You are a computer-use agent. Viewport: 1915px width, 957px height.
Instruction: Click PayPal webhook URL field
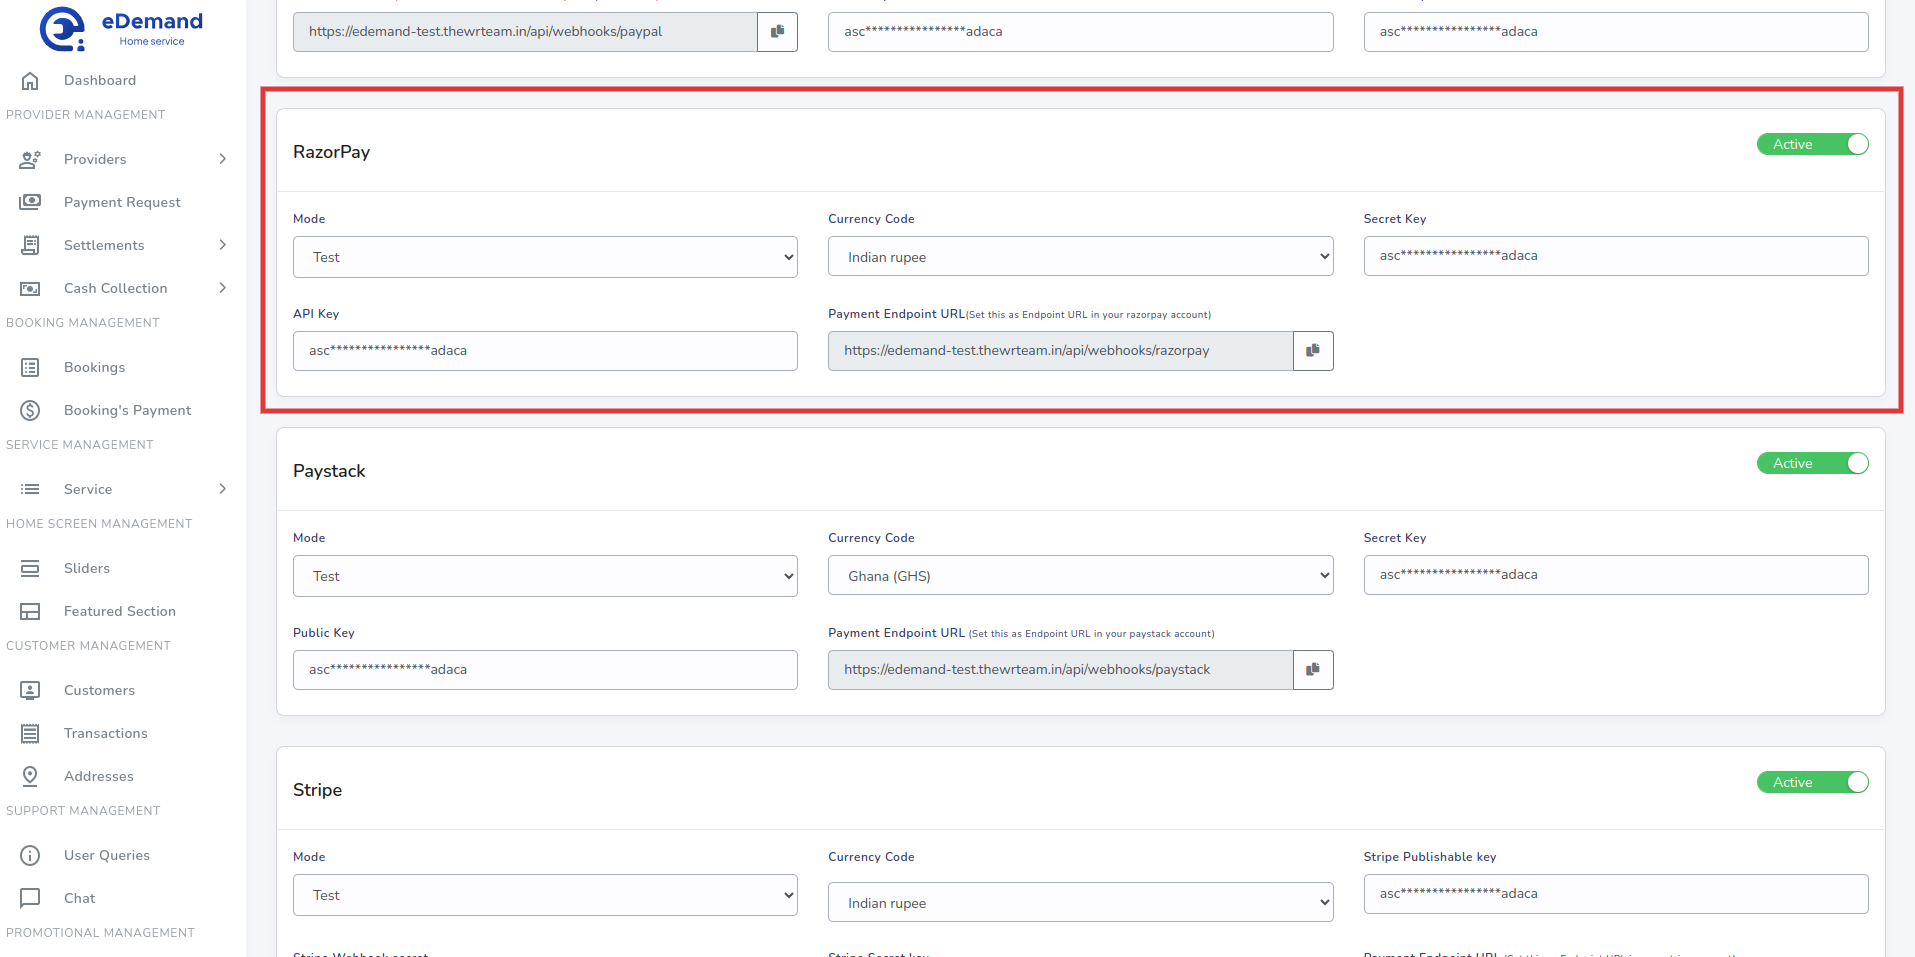pos(525,32)
